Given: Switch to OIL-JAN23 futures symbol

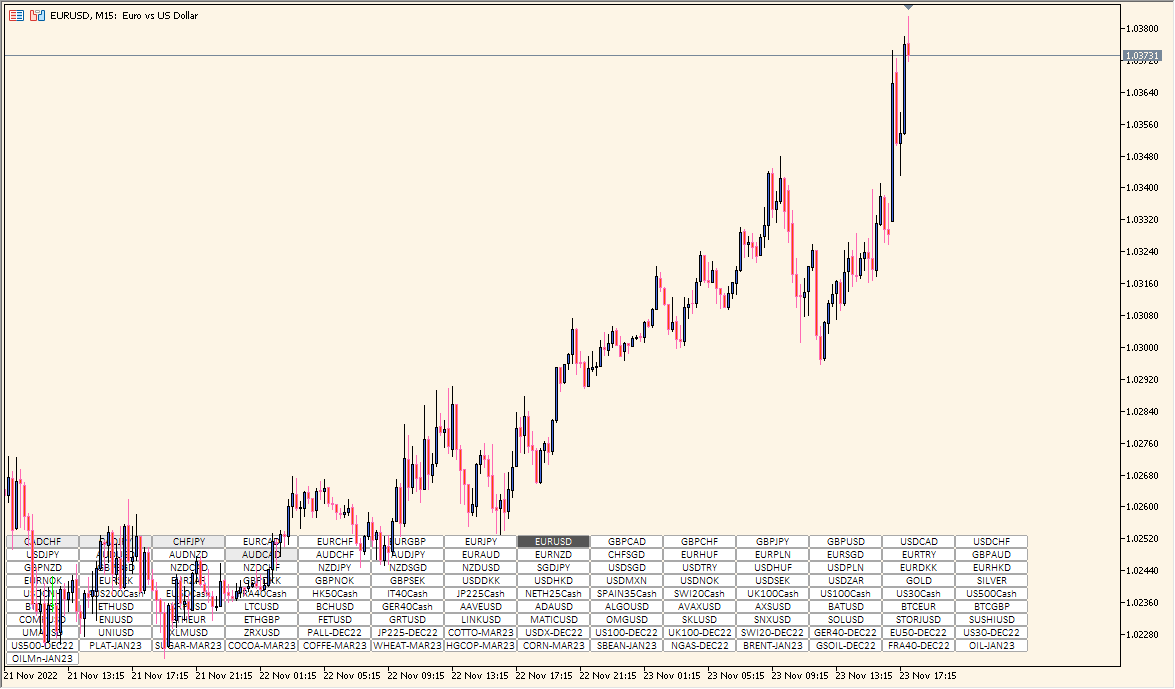Looking at the screenshot, I should coord(992,646).
